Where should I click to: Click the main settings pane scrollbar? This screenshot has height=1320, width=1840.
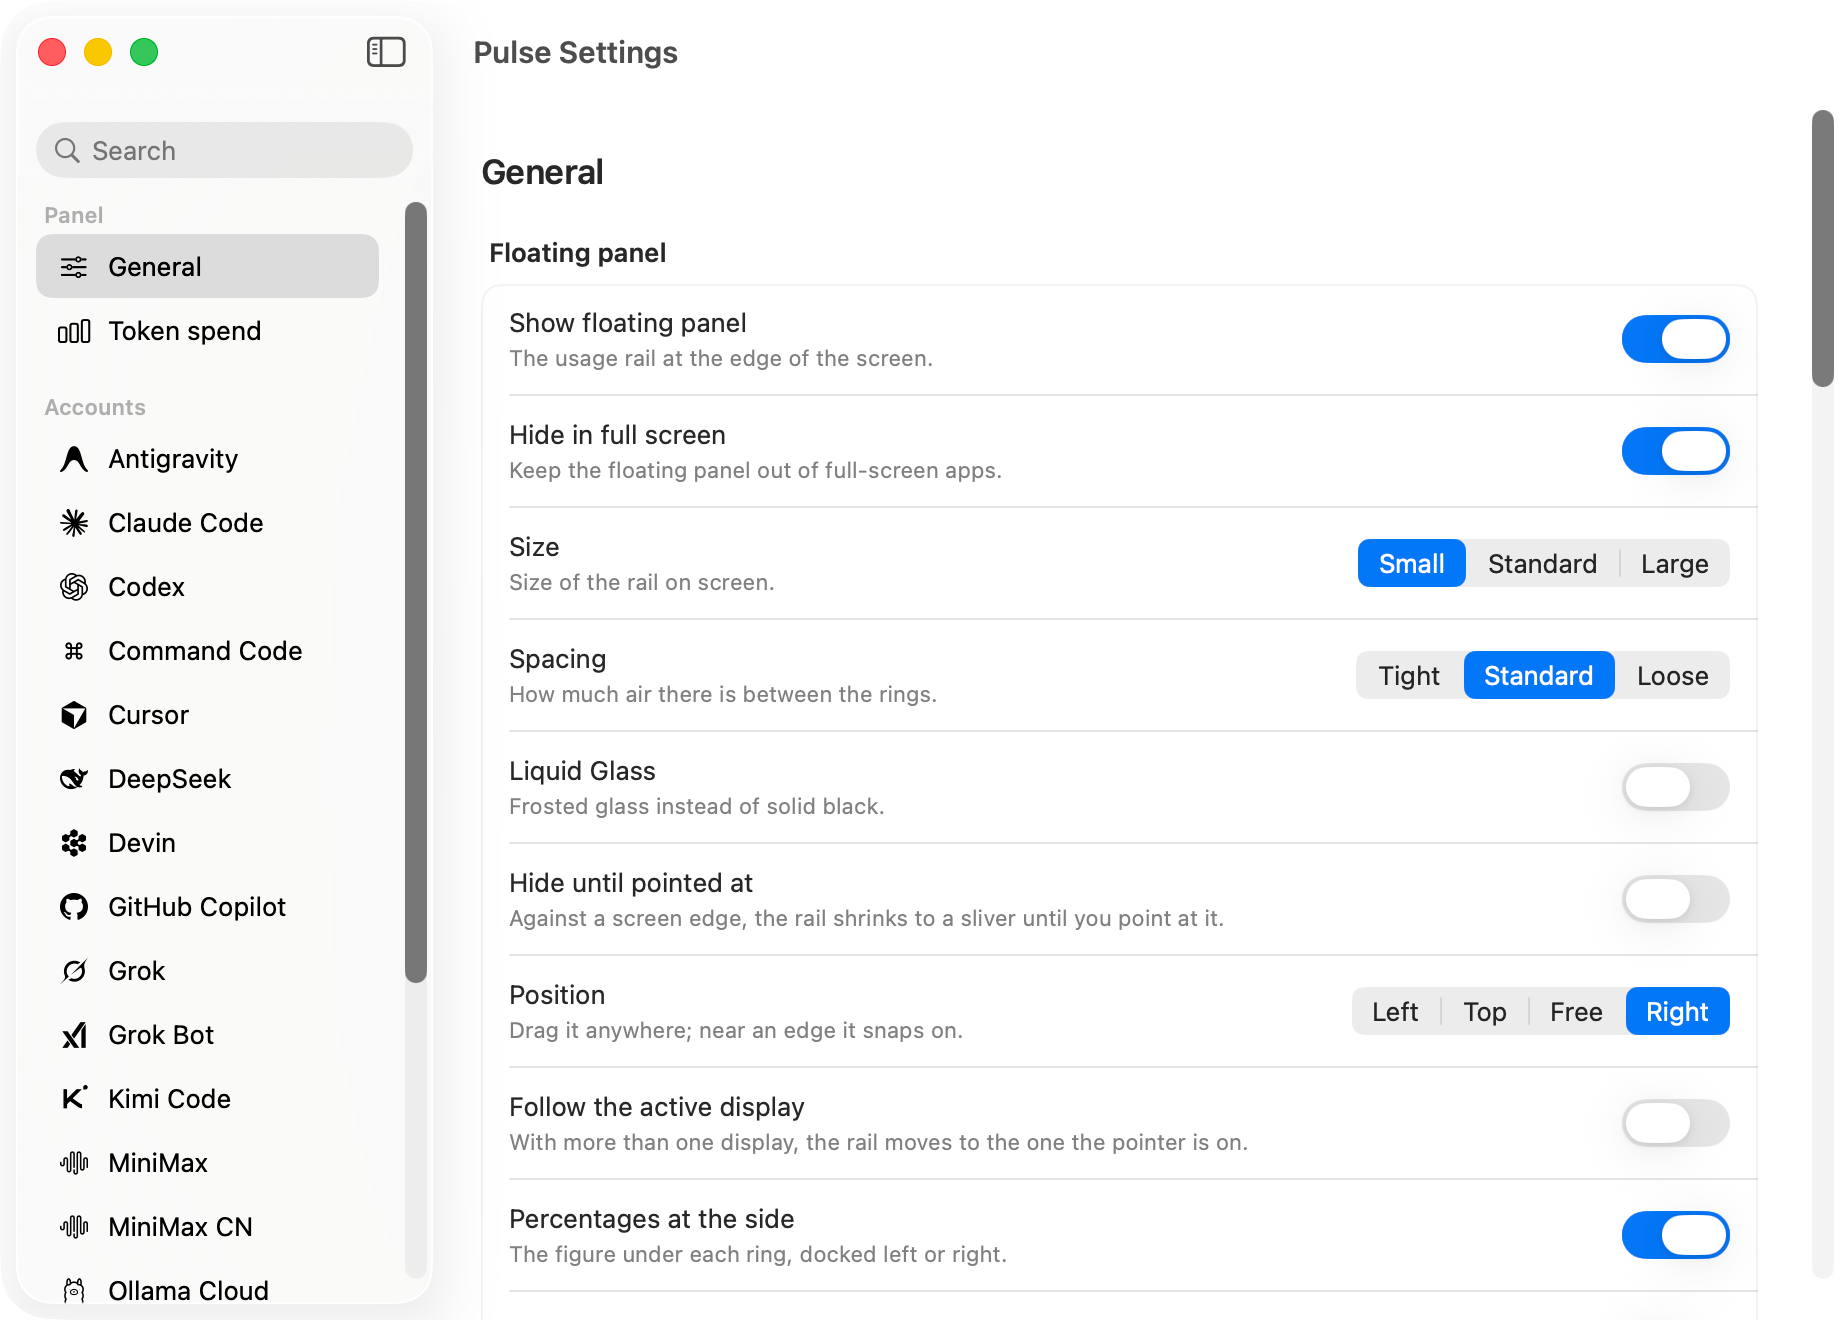(x=1823, y=248)
